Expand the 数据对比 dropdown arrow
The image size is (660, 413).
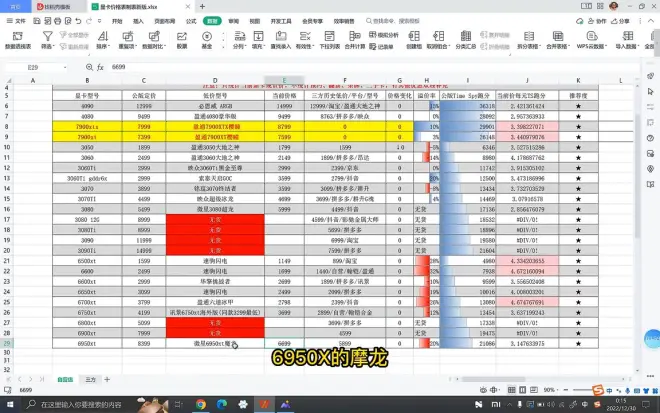click(165, 47)
